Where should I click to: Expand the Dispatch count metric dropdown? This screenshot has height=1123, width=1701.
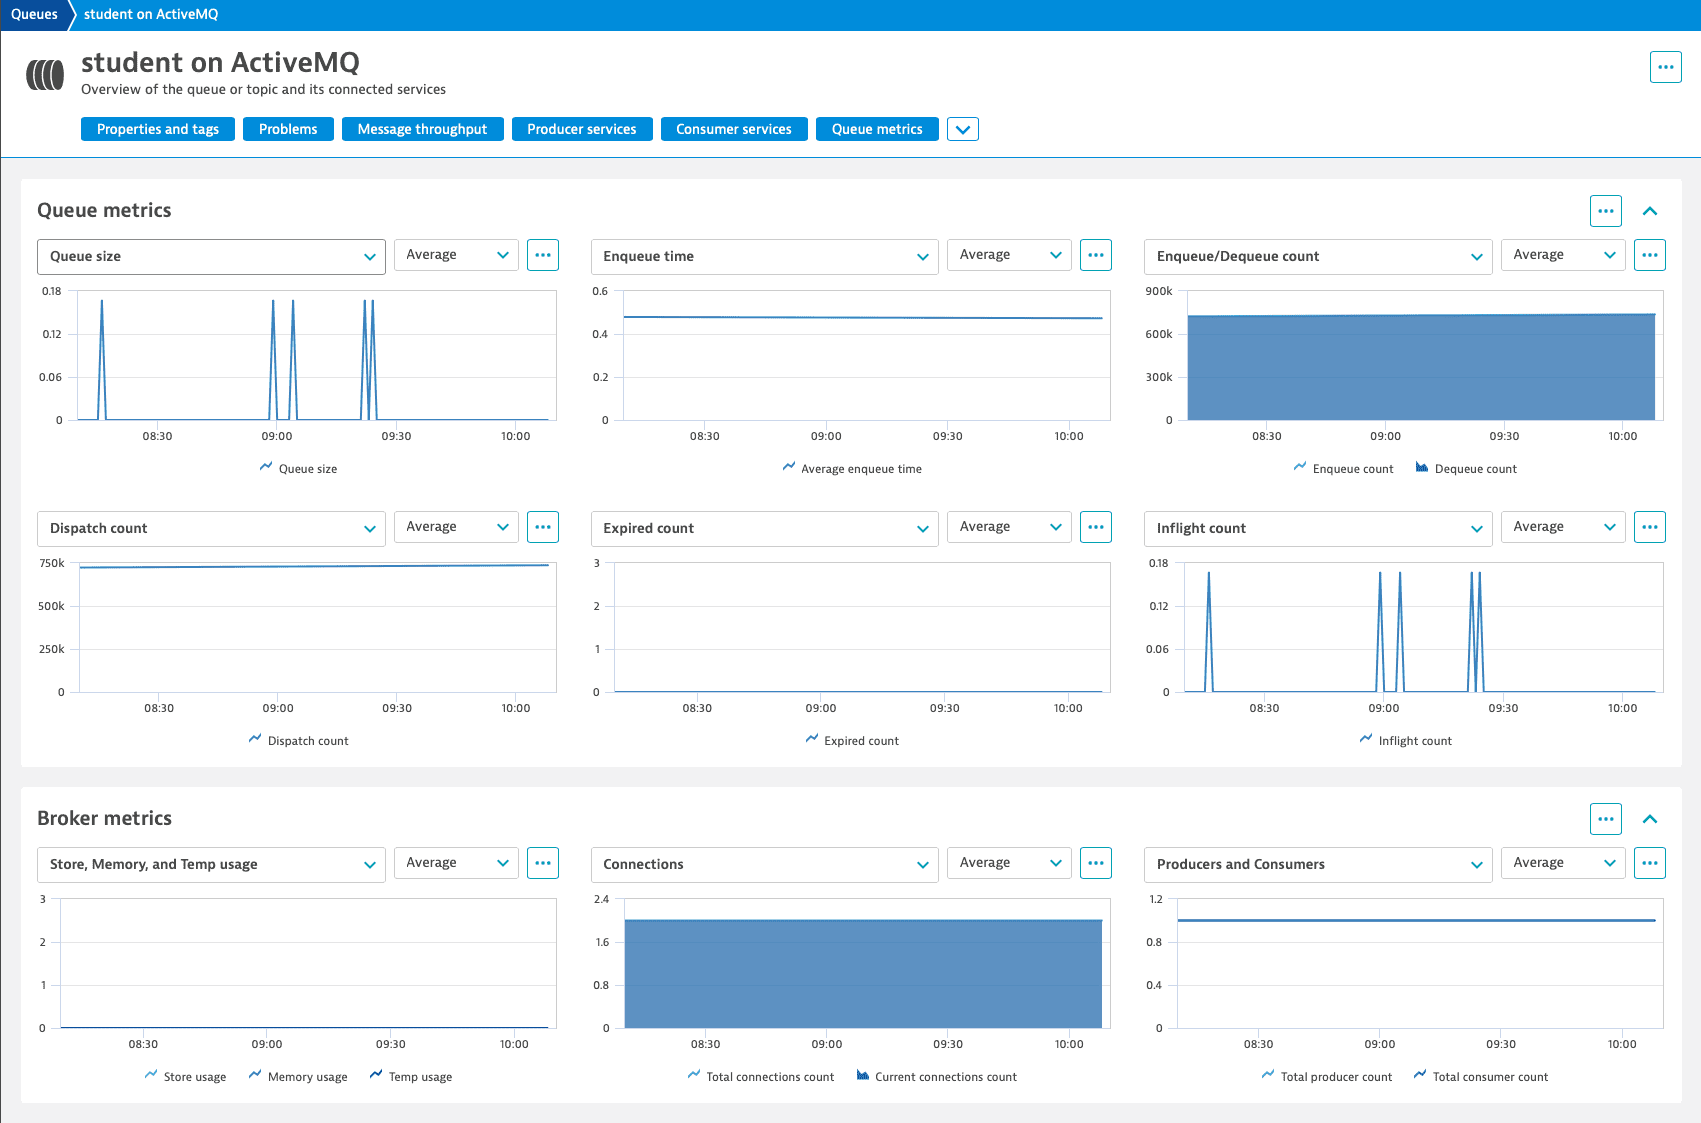coord(211,529)
